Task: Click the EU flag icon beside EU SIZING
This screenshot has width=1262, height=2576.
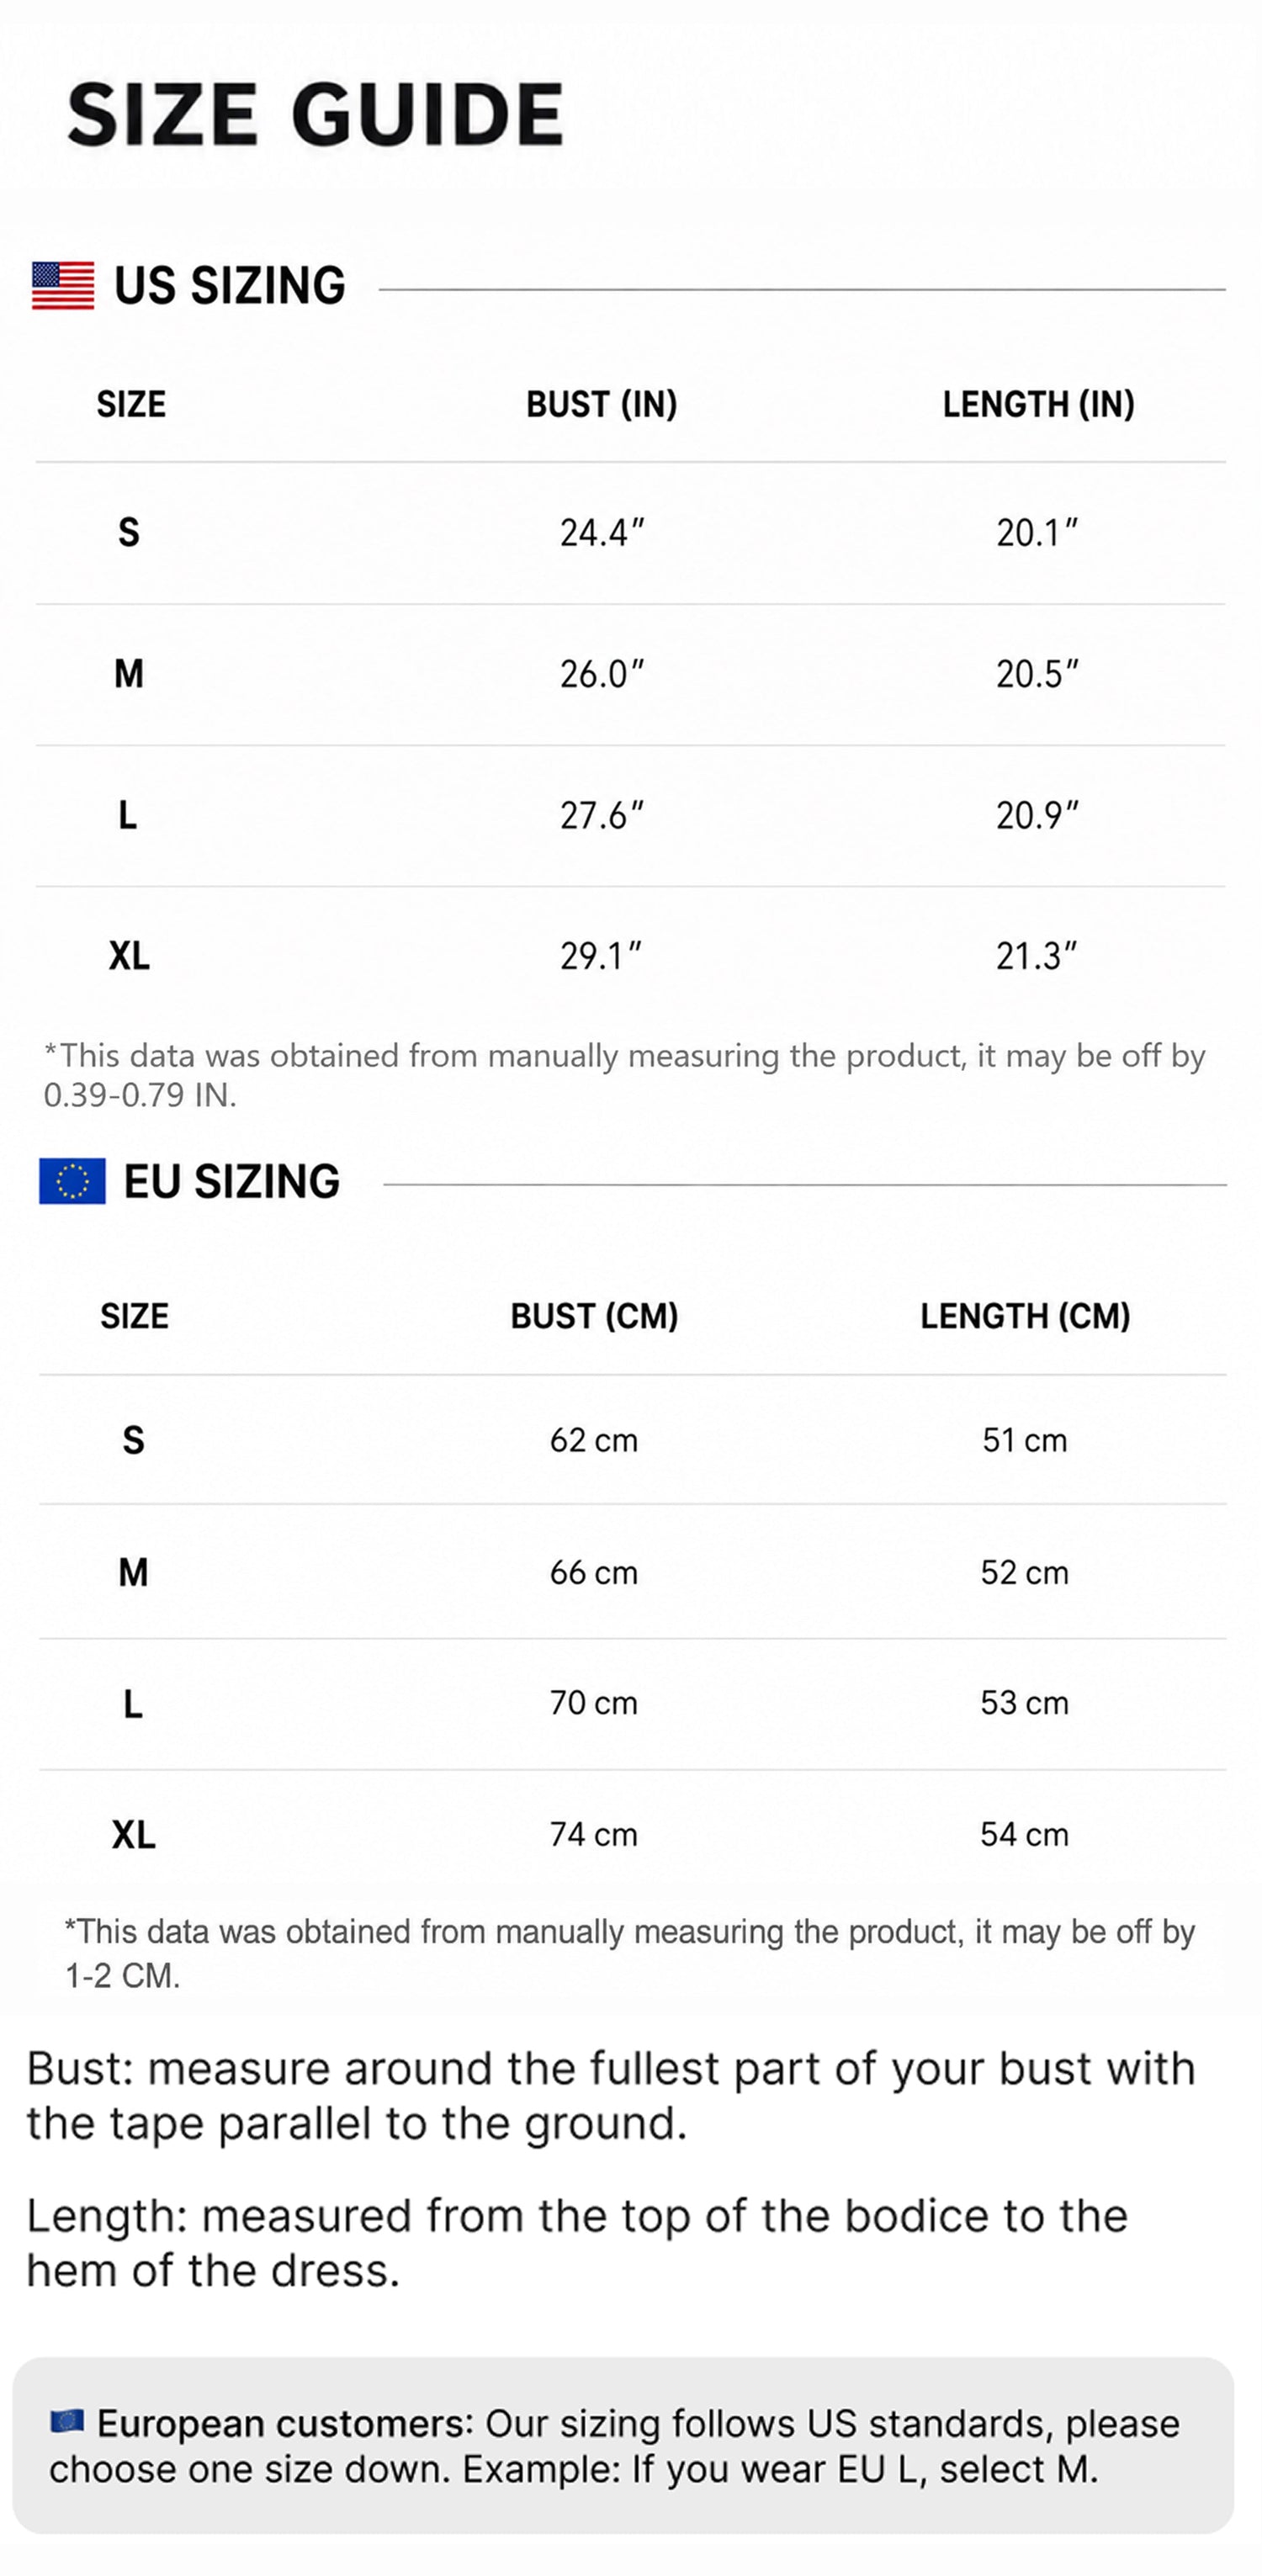Action: tap(72, 1181)
